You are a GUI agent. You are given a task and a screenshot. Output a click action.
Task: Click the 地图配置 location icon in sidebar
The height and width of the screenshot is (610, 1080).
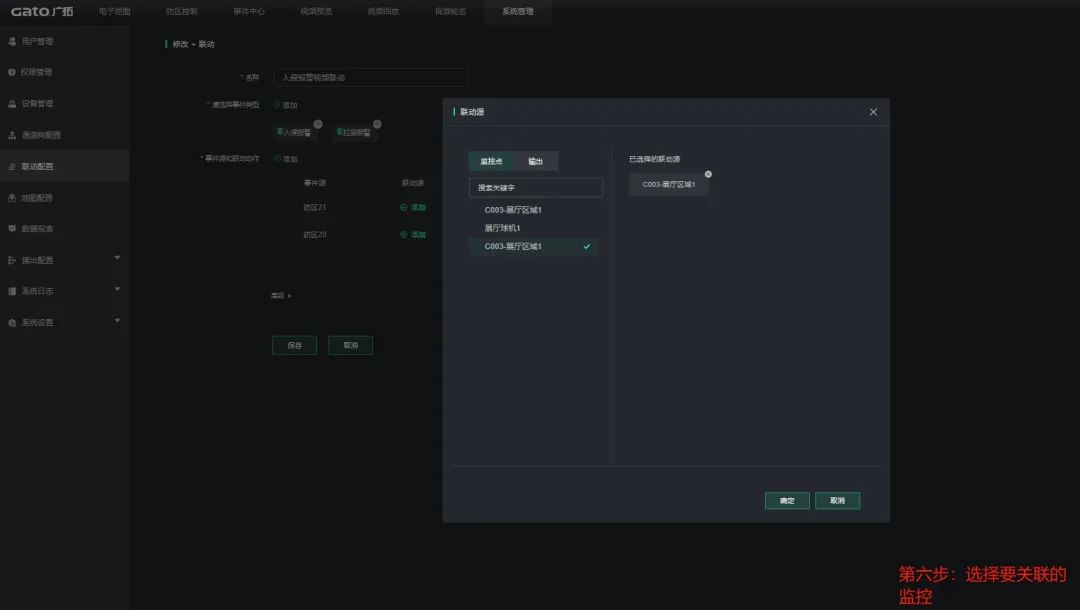point(12,198)
